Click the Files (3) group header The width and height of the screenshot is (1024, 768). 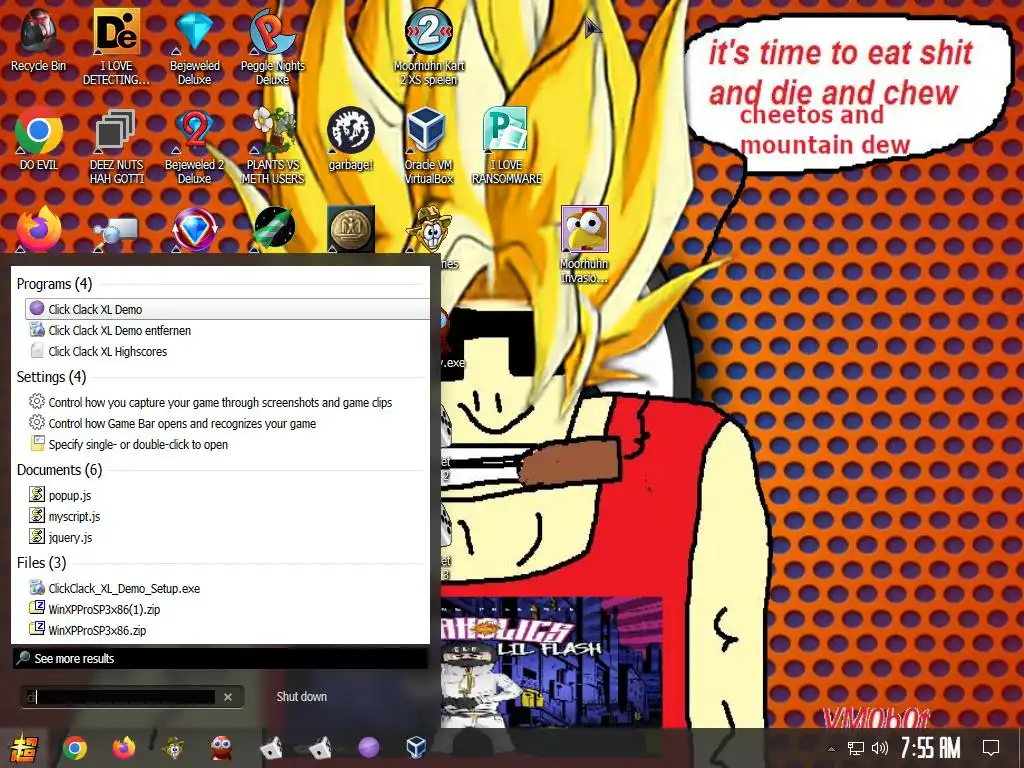[x=41, y=562]
